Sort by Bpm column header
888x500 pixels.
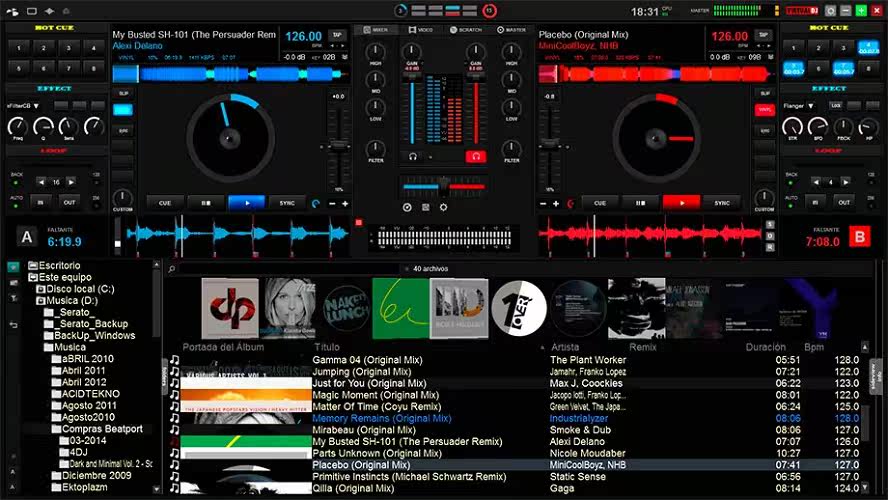tap(814, 347)
